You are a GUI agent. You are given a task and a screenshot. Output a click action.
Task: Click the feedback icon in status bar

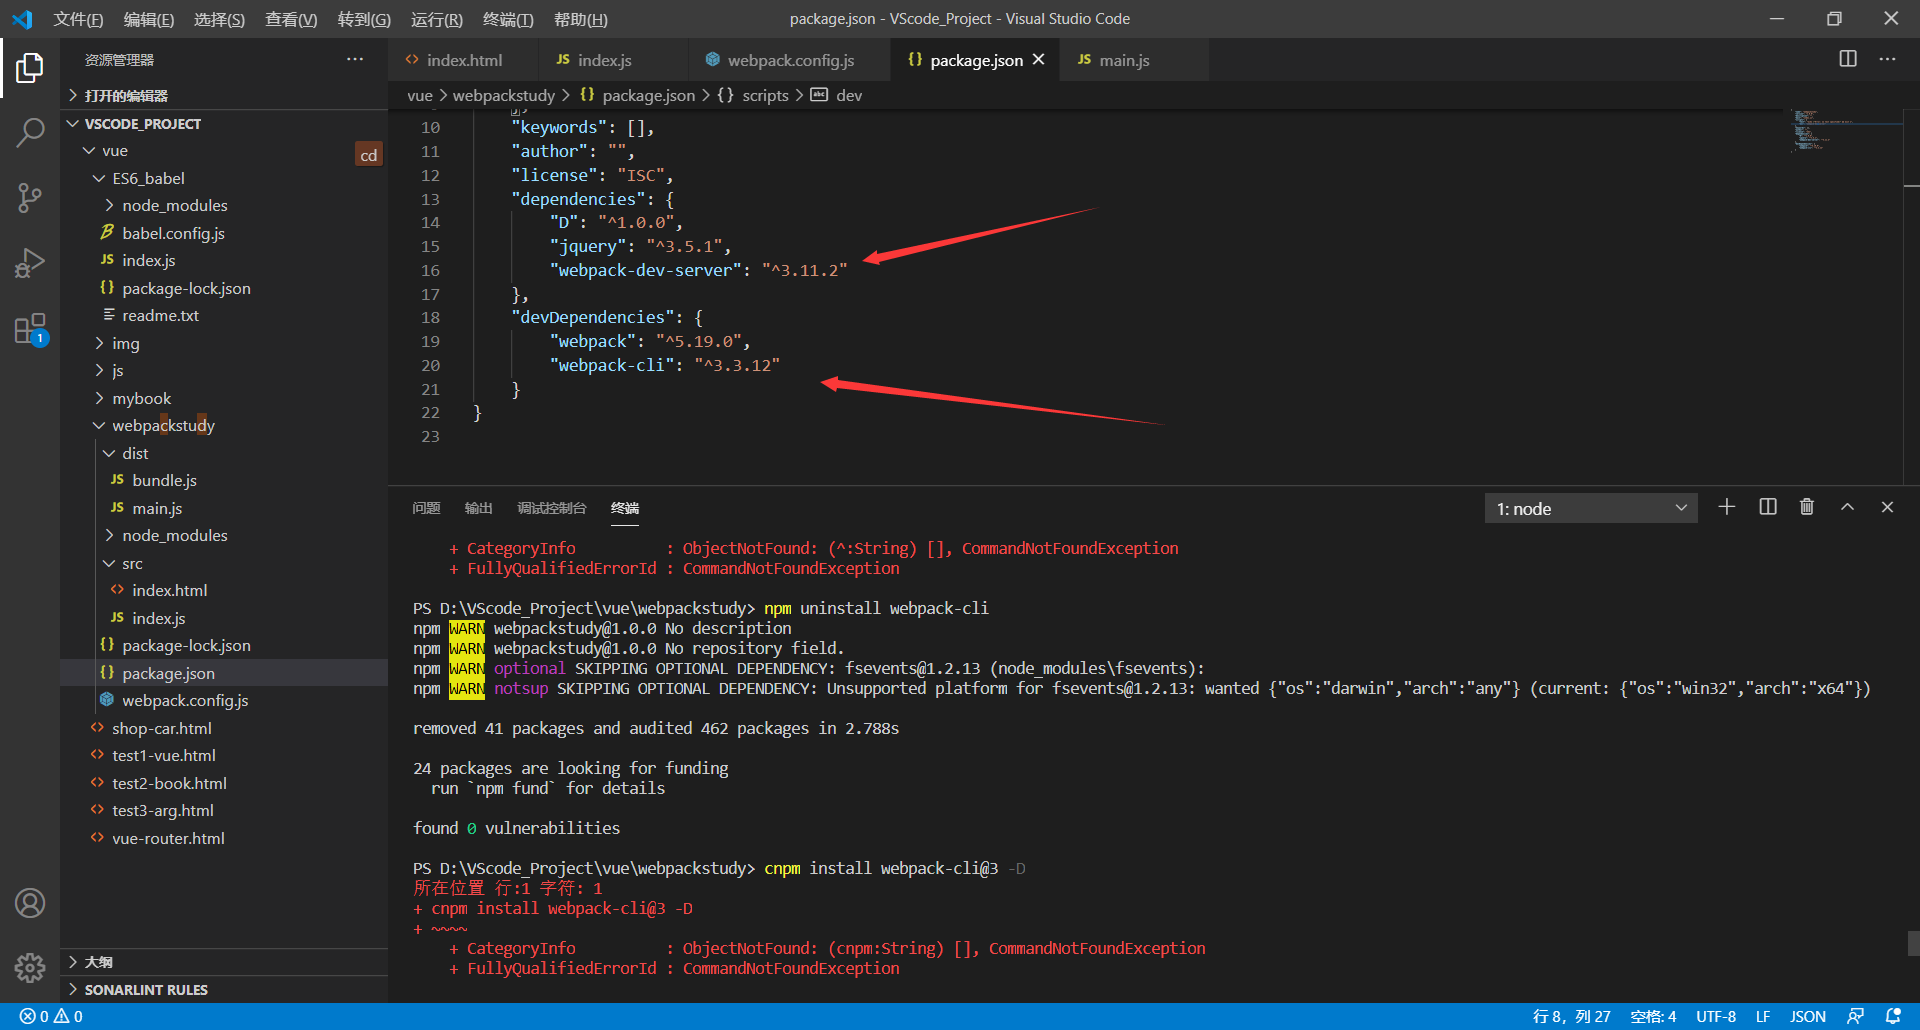(1855, 1016)
